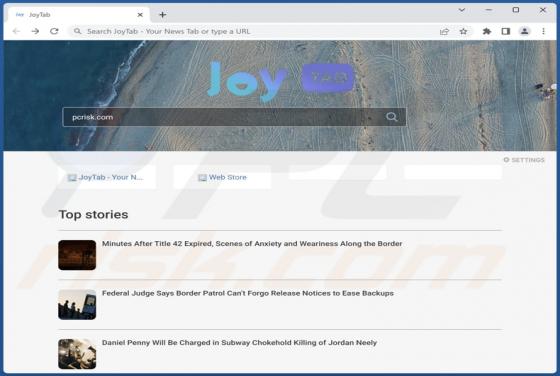Image resolution: width=560 pixels, height=376 pixels.
Task: Open the Web Store shortcut
Action: (222, 177)
